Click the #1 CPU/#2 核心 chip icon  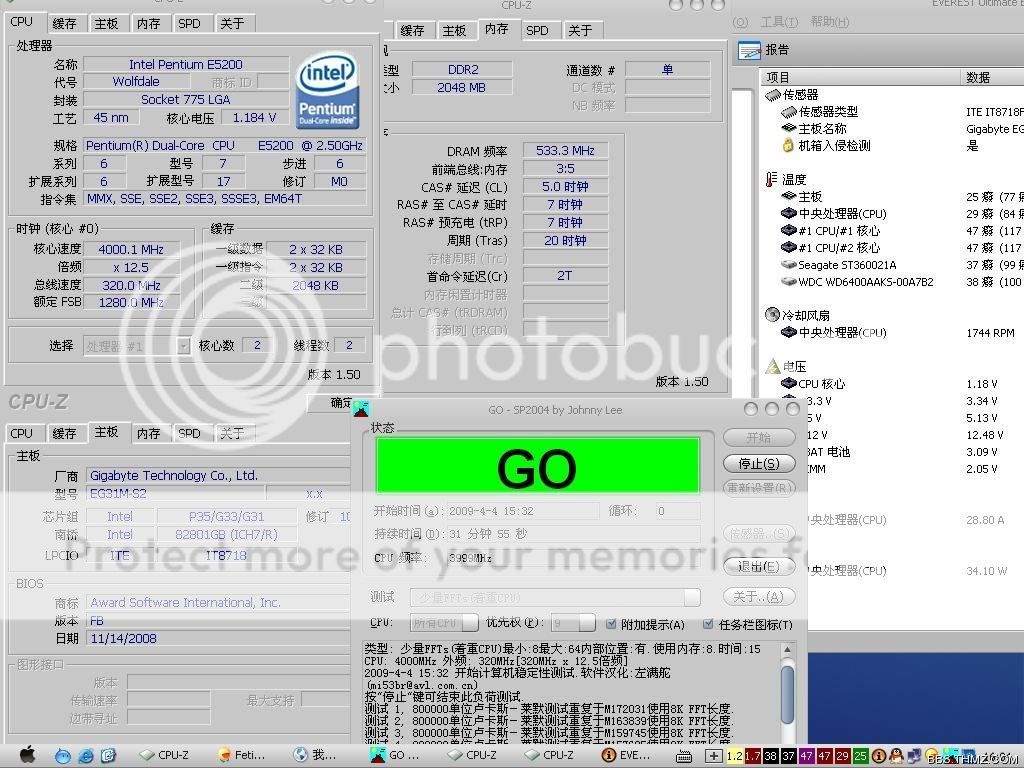pyautogui.click(x=789, y=248)
